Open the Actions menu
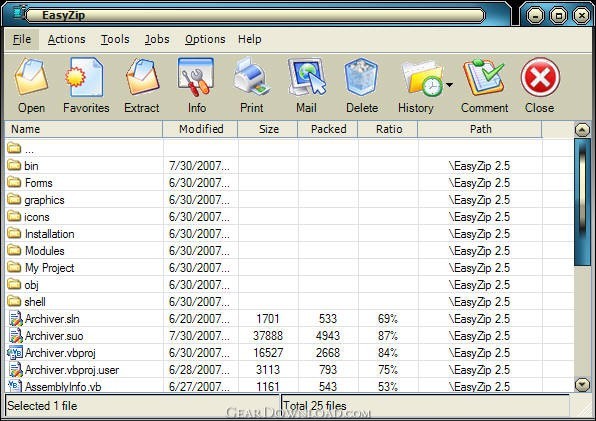The image size is (596, 421). pyautogui.click(x=67, y=39)
